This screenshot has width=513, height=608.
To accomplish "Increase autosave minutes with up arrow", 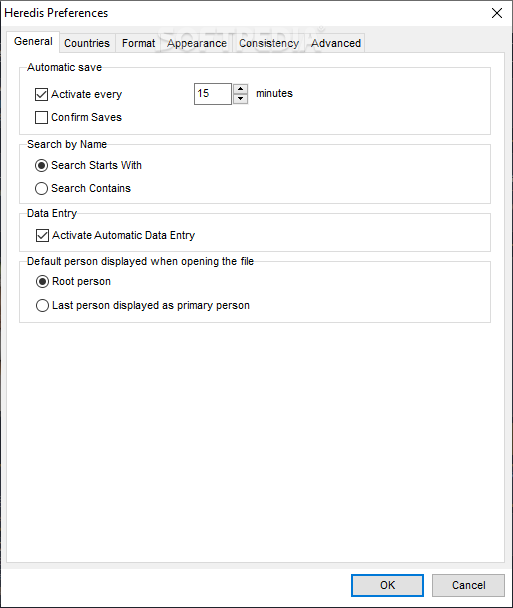I will (240, 89).
